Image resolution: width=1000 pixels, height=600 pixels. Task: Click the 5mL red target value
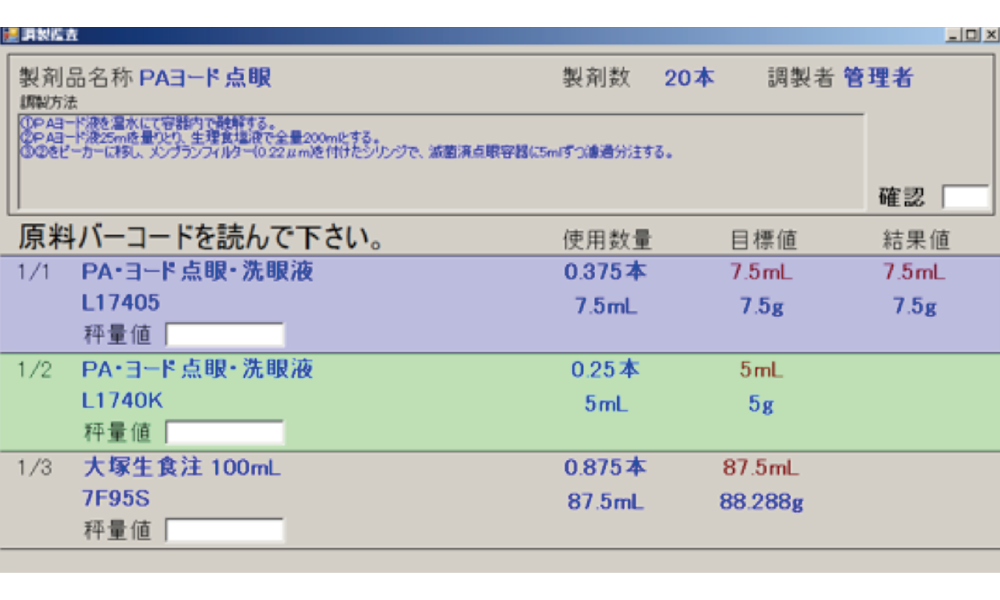(x=761, y=370)
